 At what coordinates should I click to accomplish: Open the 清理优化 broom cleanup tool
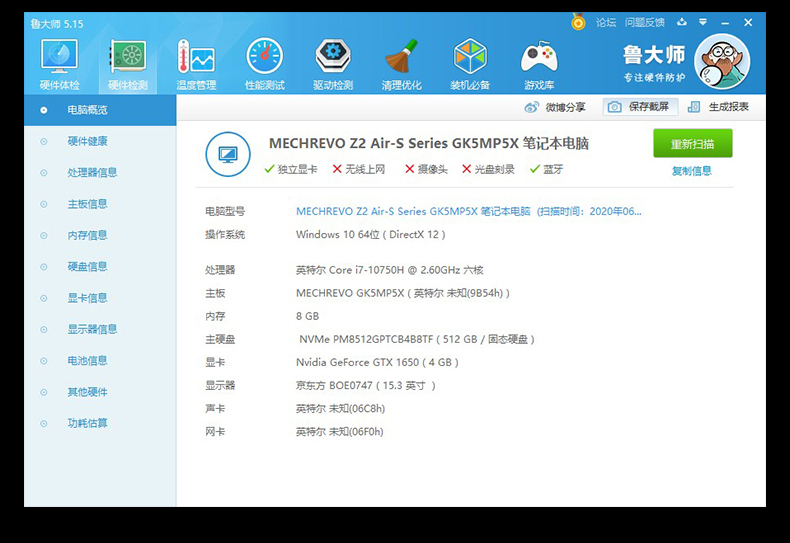tap(402, 65)
